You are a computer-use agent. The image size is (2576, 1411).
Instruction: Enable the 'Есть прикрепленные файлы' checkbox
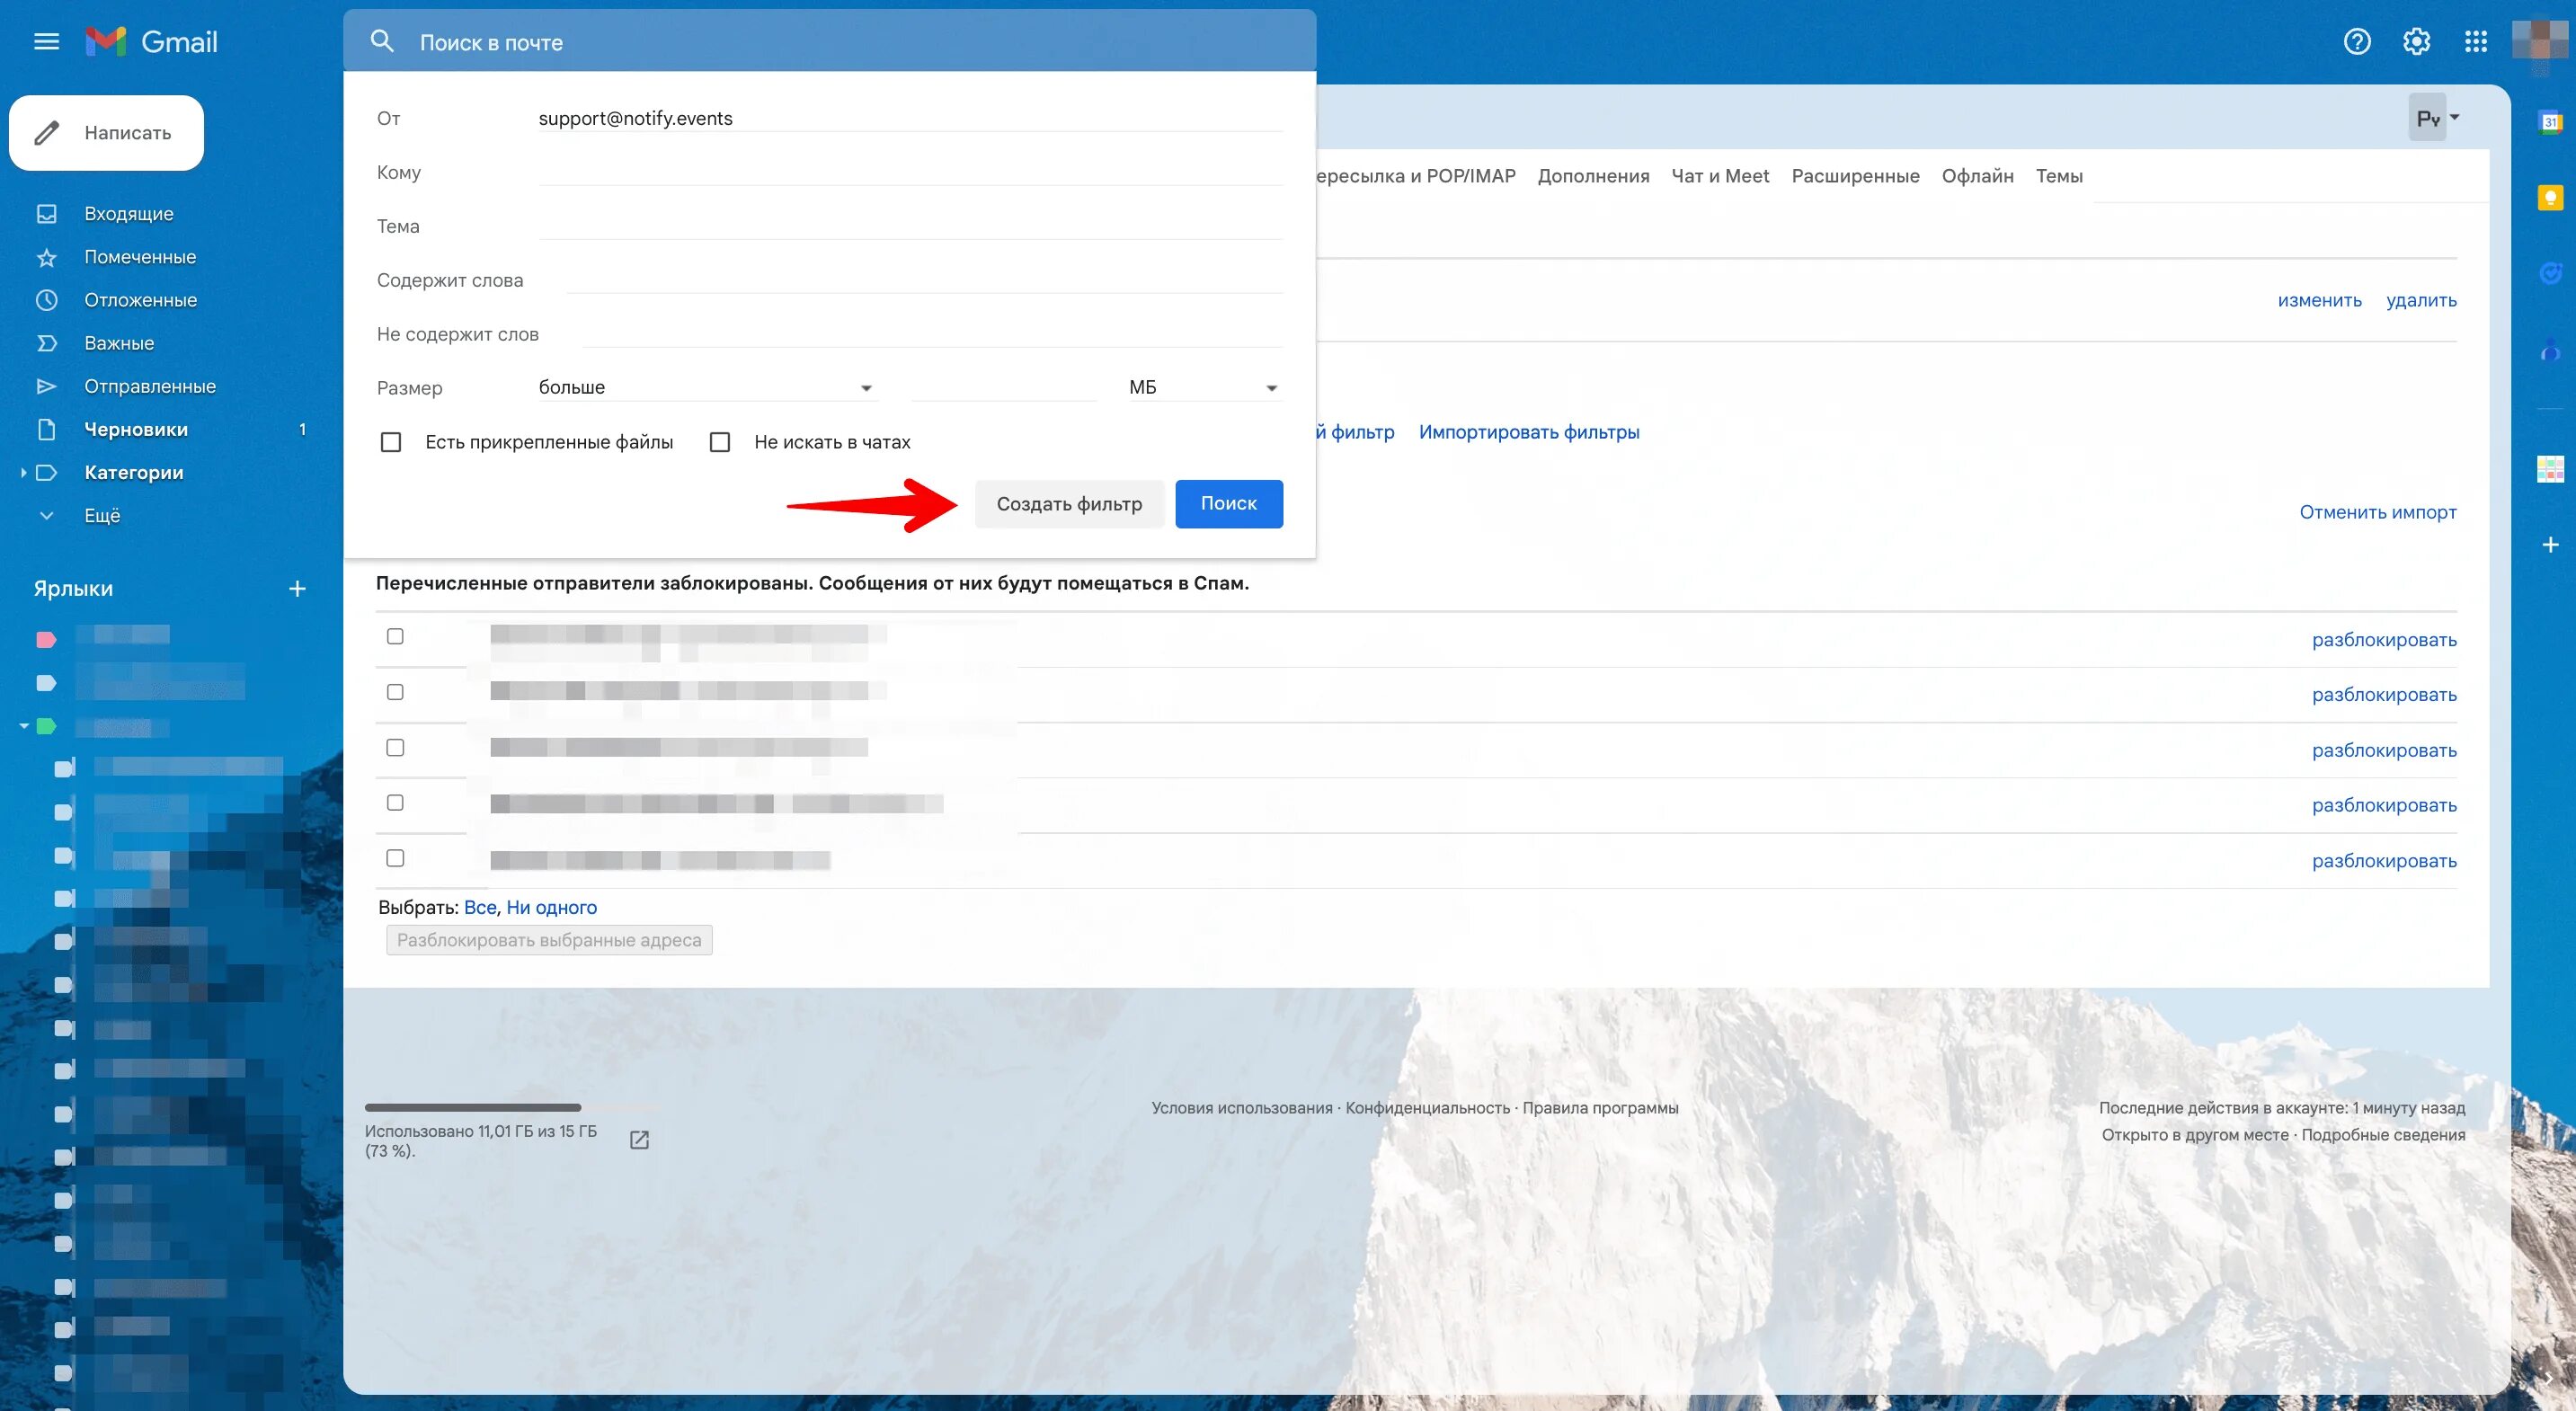tap(390, 441)
